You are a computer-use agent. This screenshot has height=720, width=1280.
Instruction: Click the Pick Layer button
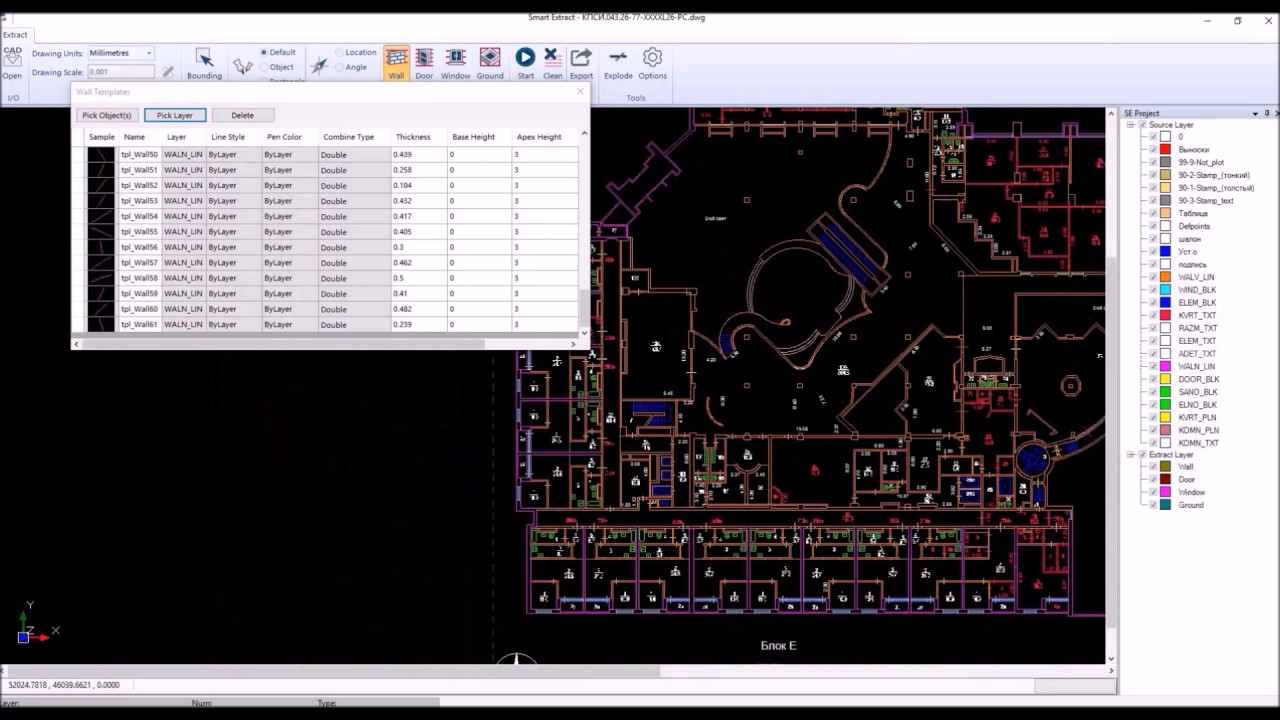click(175, 115)
